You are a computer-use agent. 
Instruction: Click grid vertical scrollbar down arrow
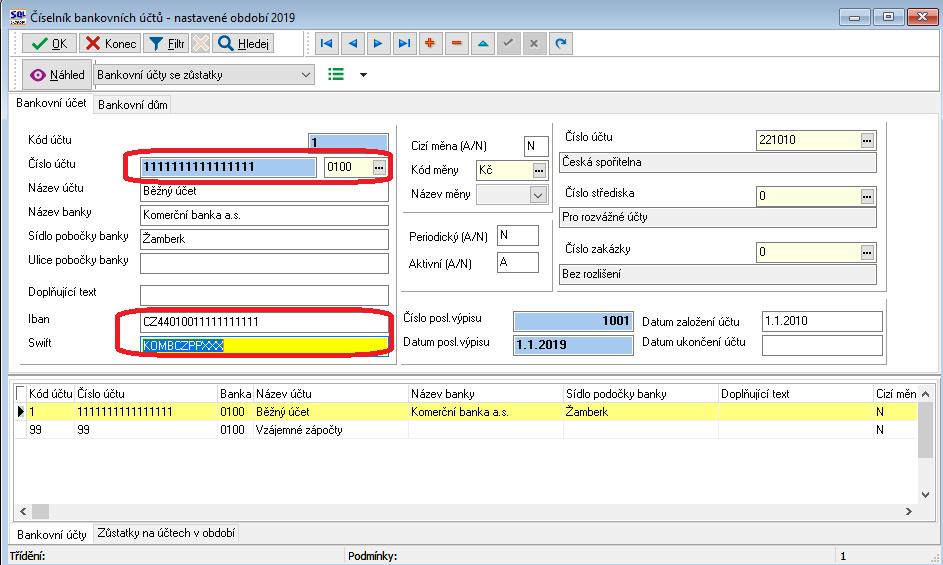coord(926,495)
